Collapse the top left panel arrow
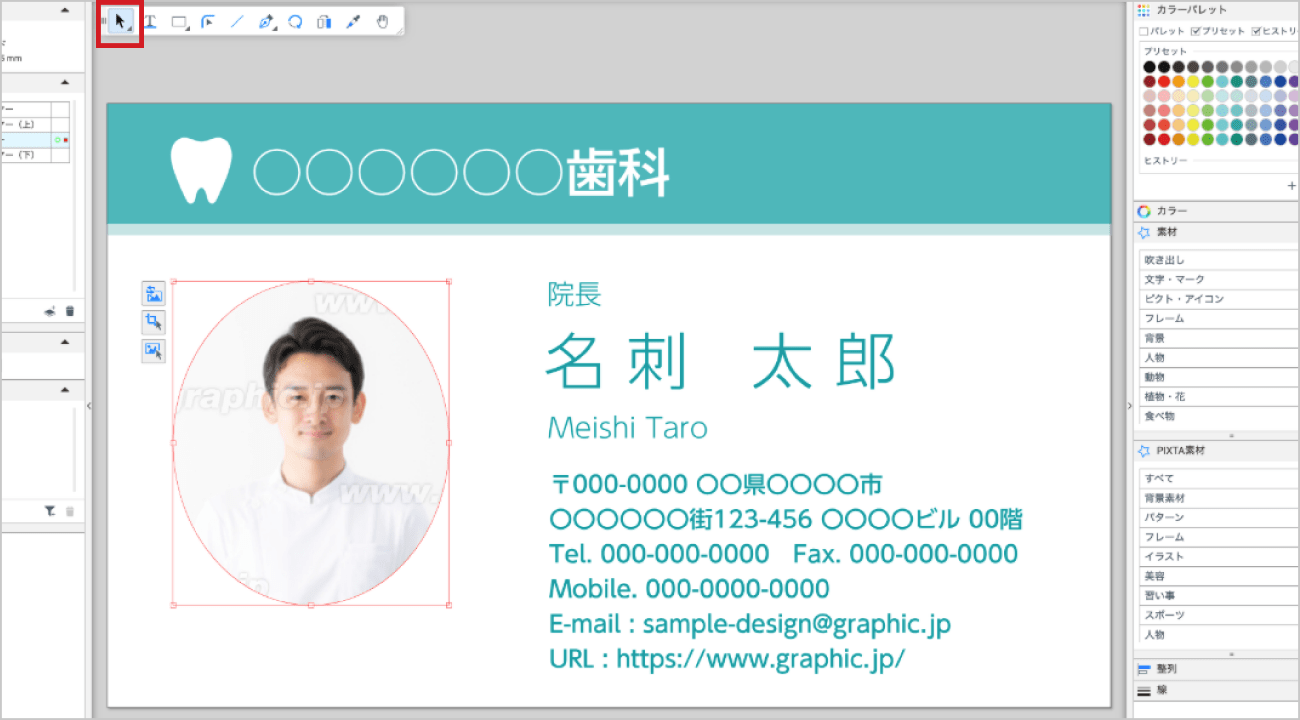The width and height of the screenshot is (1300, 720). click(65, 10)
